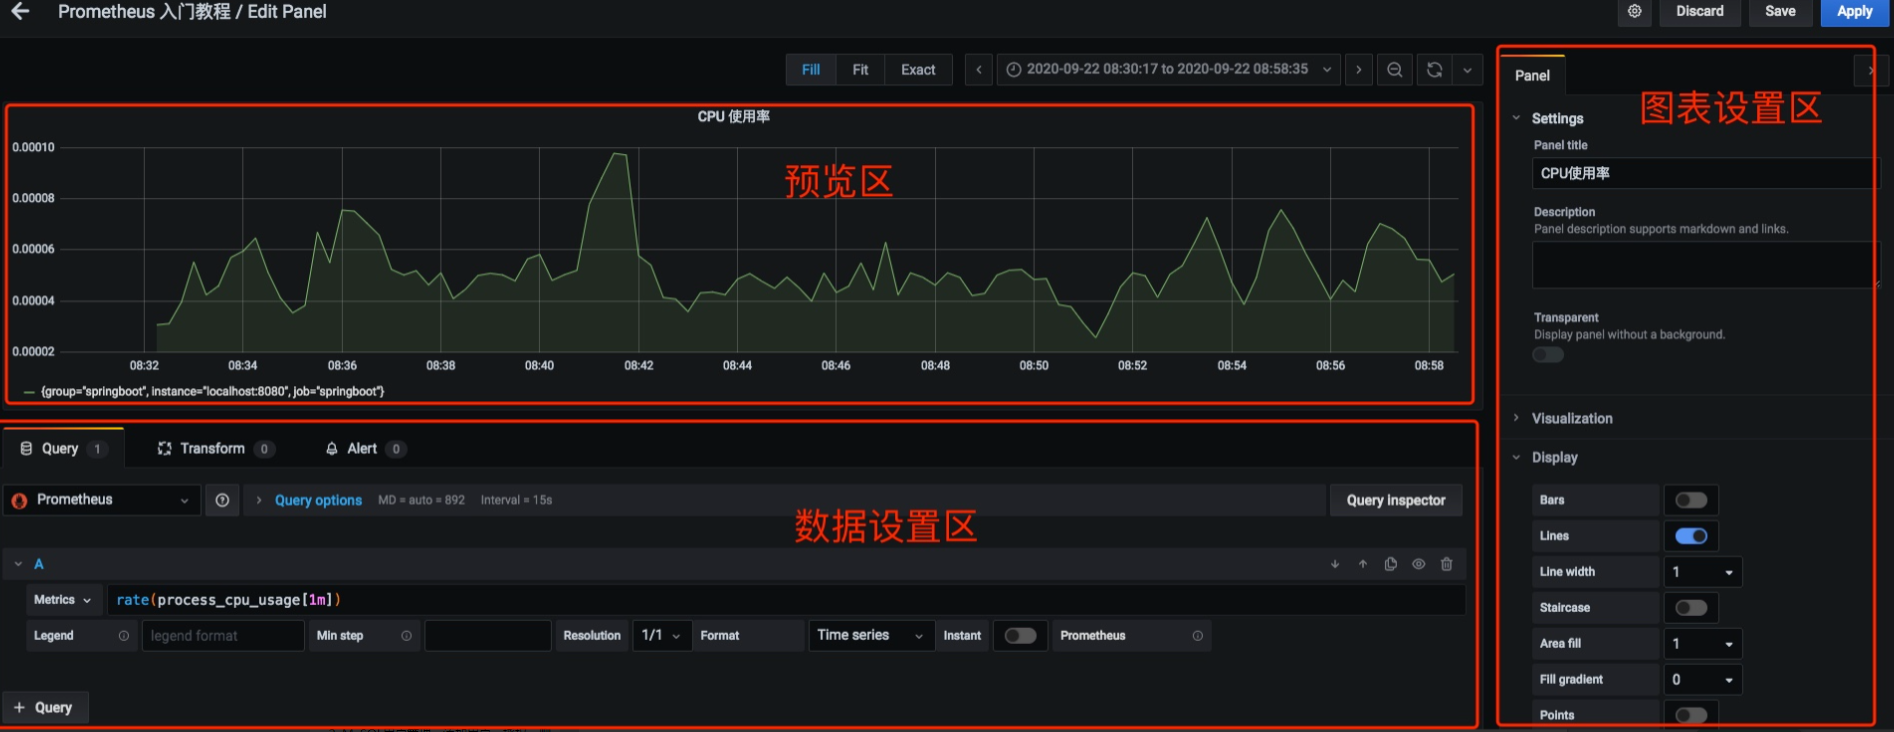Enable the Staircase switch
1894x732 pixels.
click(x=1691, y=608)
